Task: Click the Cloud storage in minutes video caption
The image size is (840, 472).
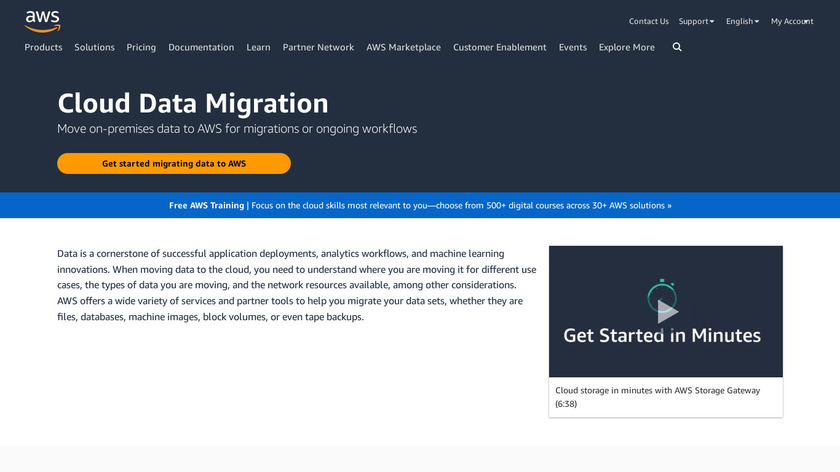Action: click(x=657, y=397)
